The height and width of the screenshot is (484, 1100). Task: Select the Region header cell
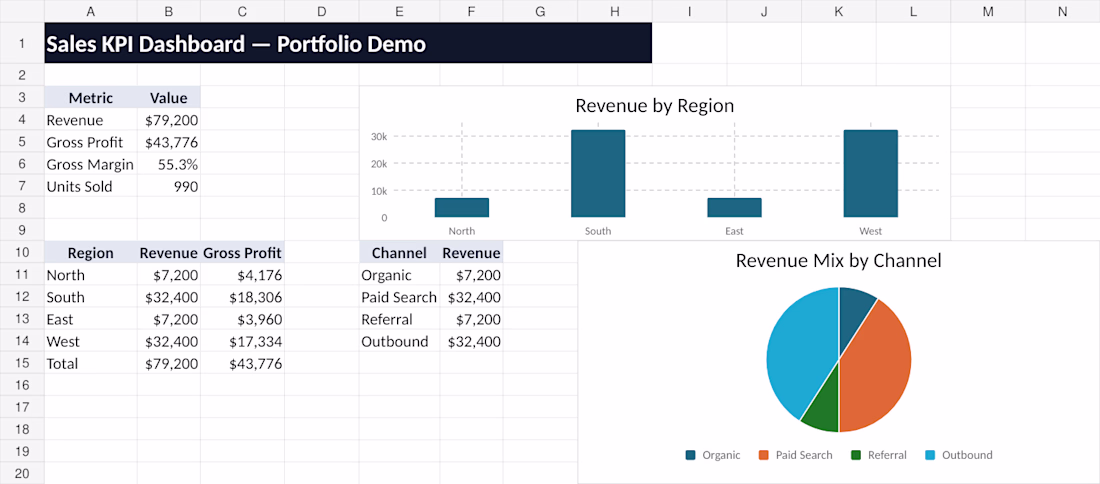coord(90,253)
